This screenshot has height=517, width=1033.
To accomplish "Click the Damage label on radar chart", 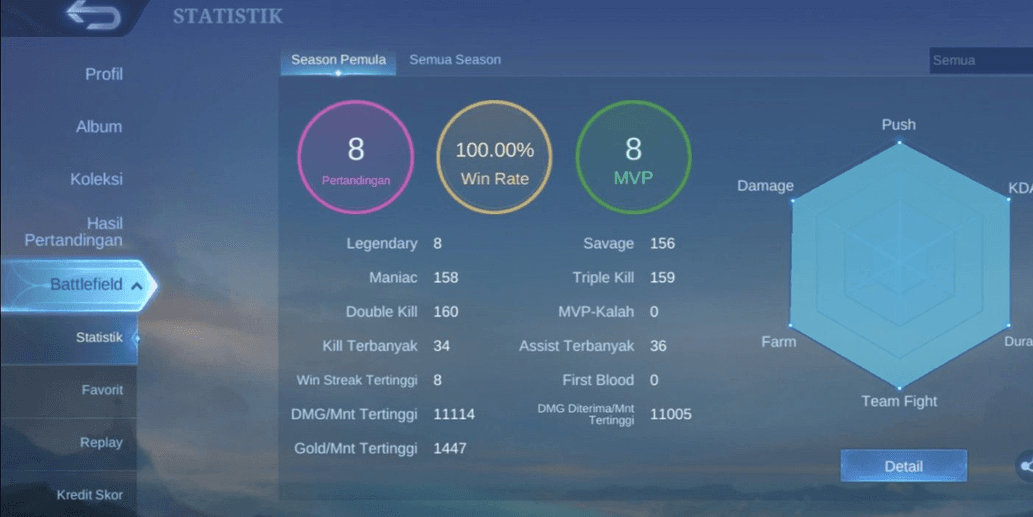I will [x=765, y=186].
